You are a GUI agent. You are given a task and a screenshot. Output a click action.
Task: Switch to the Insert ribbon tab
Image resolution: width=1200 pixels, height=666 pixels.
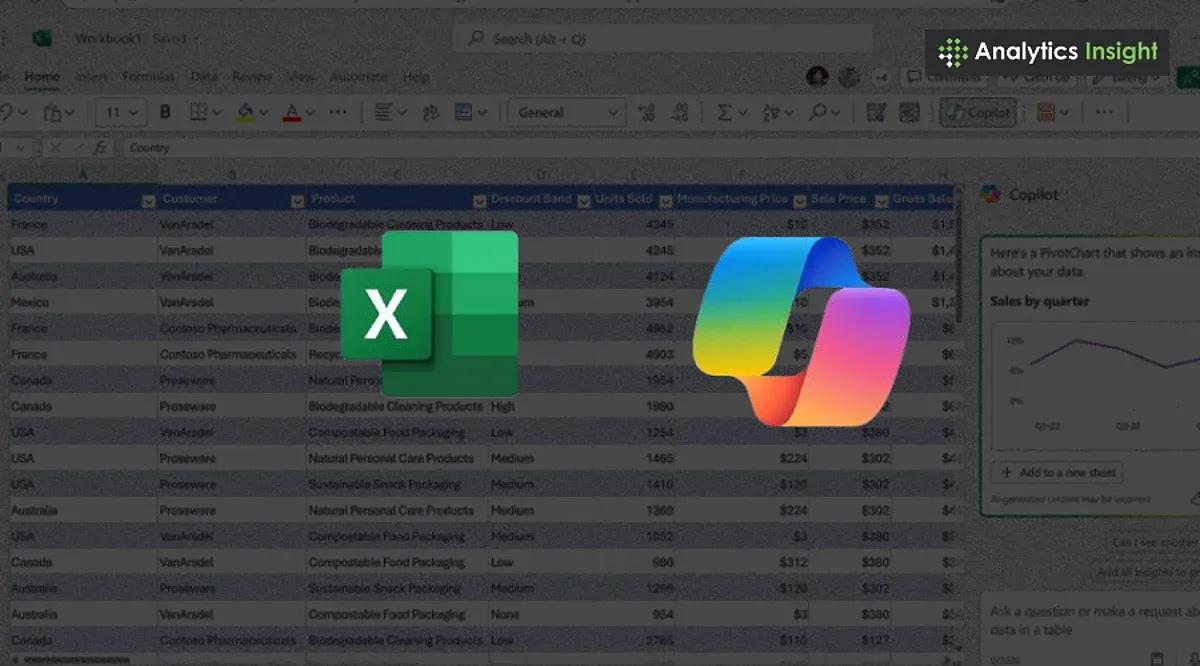click(x=91, y=76)
